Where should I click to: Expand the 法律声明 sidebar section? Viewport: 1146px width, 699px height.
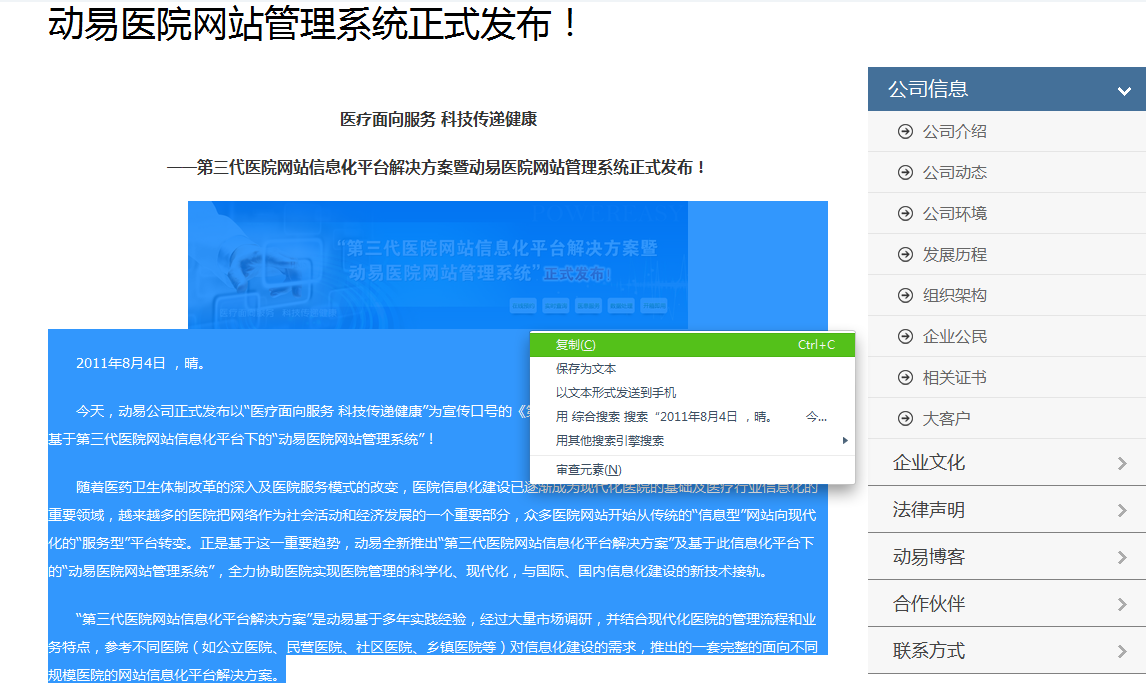click(1122, 510)
